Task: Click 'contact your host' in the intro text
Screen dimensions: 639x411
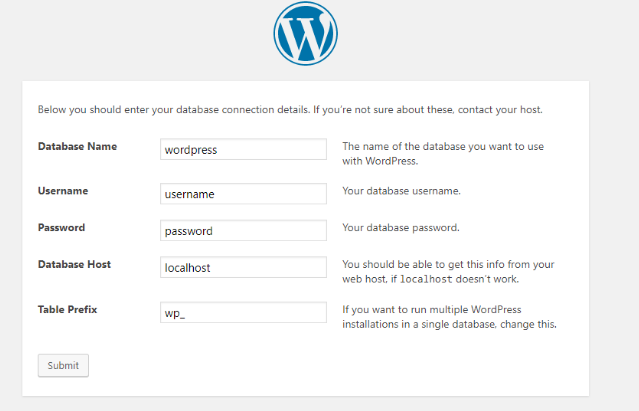Action: (500, 110)
